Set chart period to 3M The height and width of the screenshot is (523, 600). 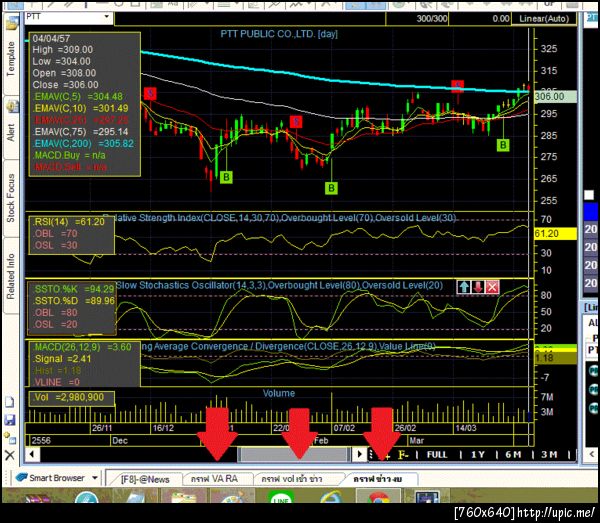(x=549, y=455)
